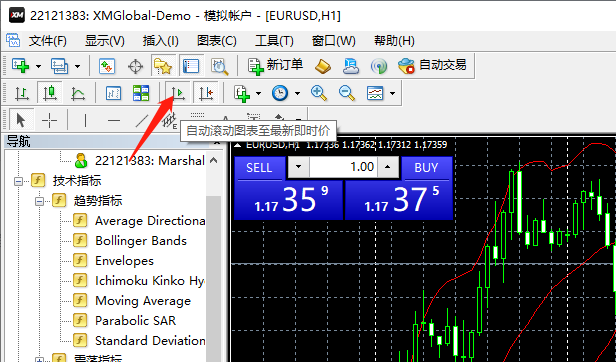Open the 文件(F) menu
The width and height of the screenshot is (616, 362).
click(x=48, y=41)
